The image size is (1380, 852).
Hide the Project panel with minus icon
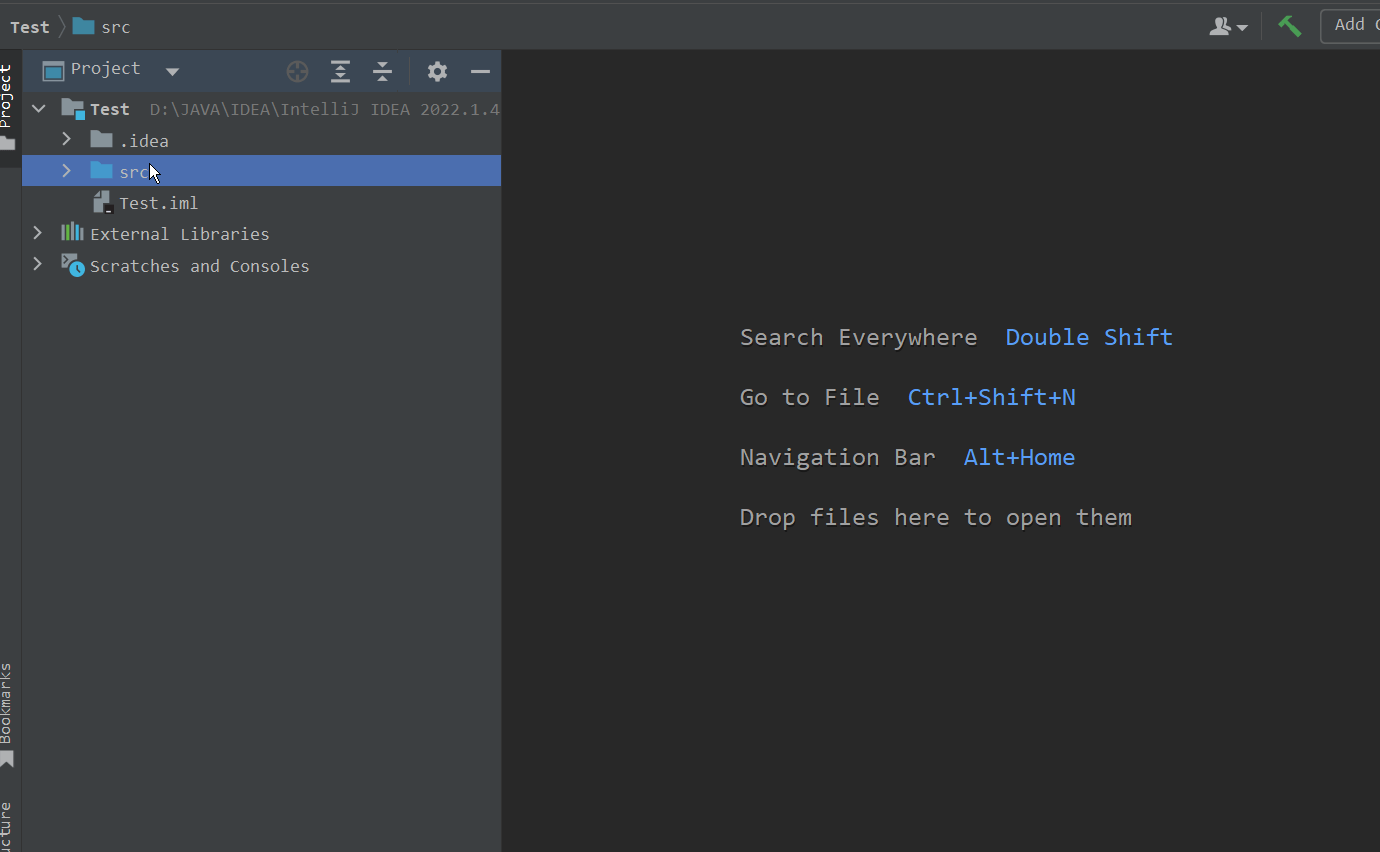480,71
